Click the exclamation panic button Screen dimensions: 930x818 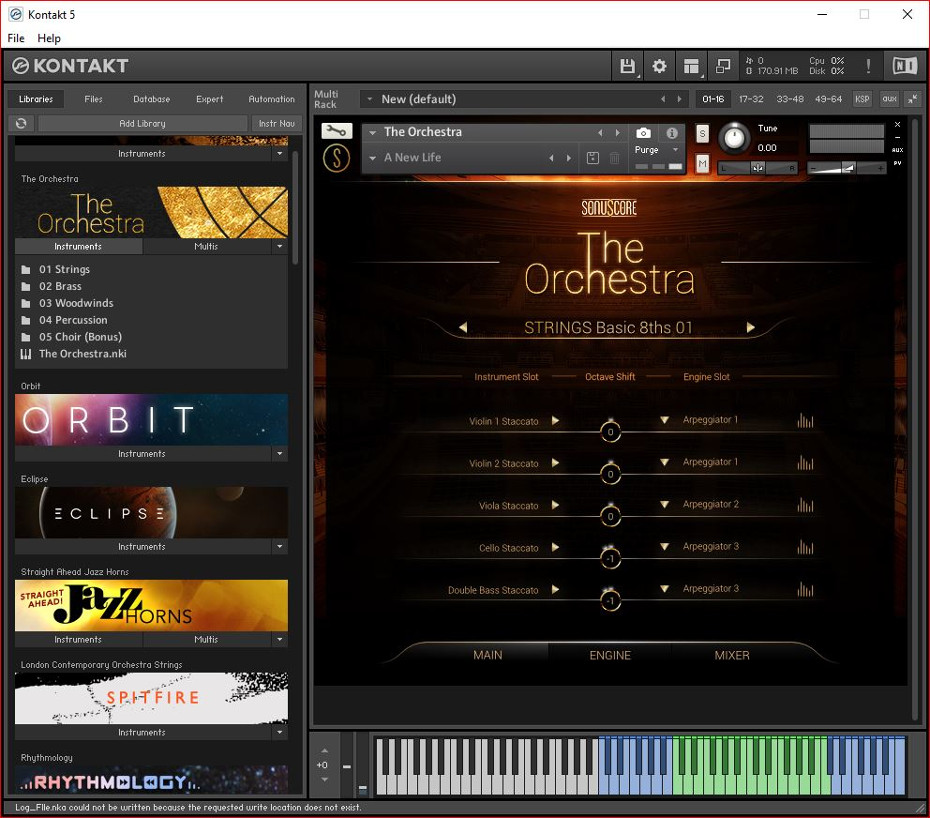point(868,66)
